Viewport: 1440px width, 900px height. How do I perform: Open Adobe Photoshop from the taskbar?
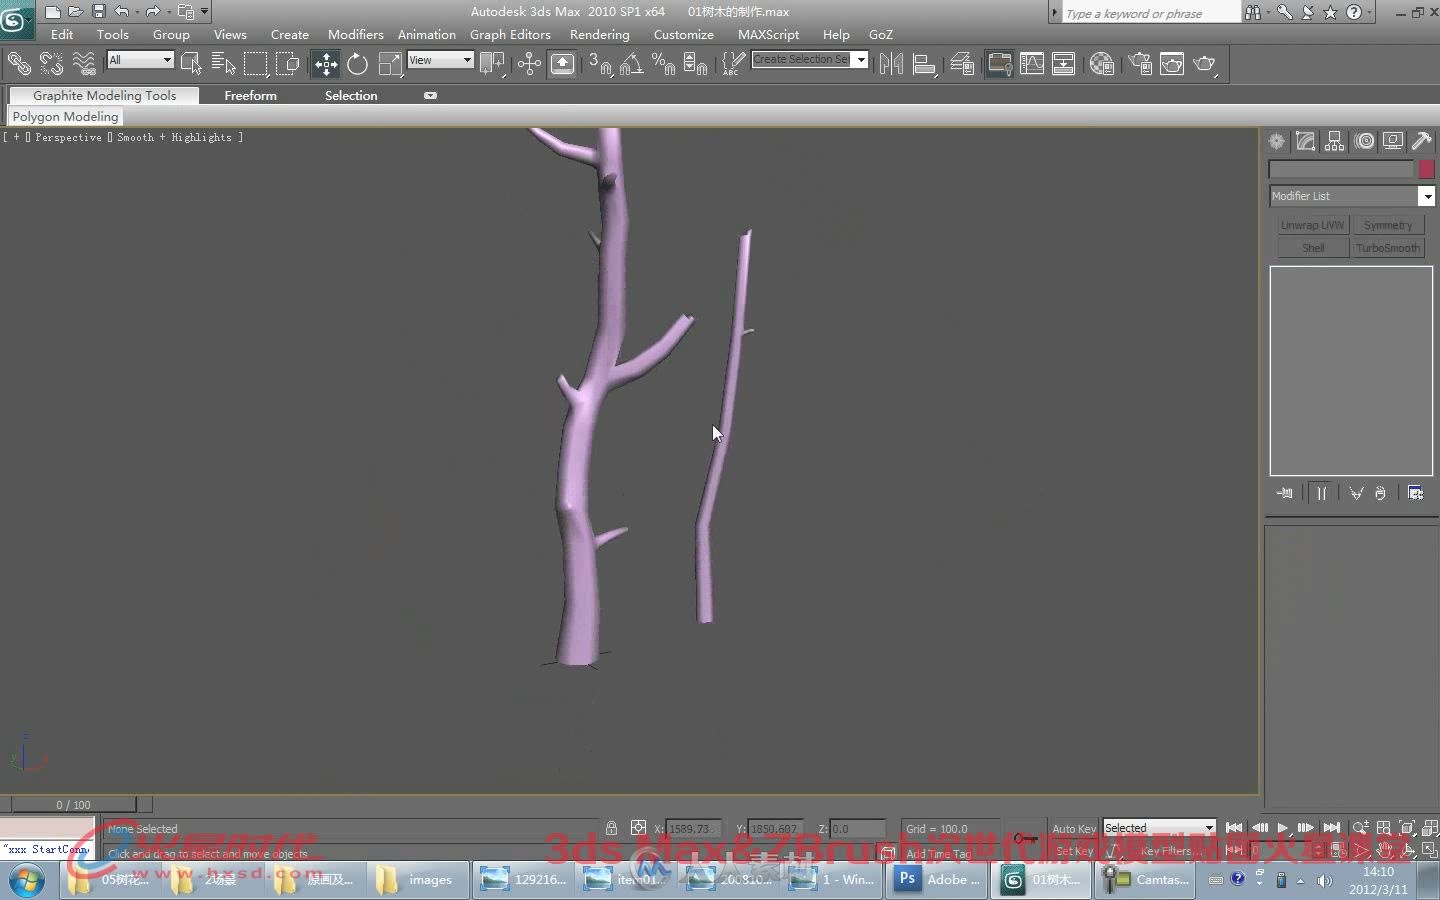click(x=937, y=880)
